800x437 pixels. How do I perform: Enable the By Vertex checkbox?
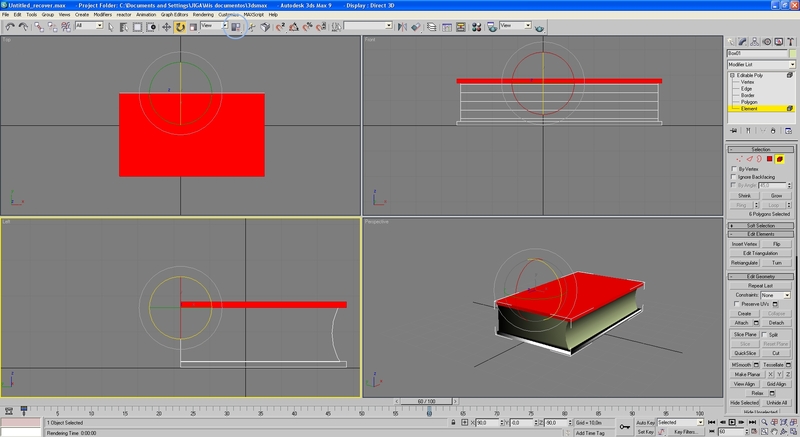pos(734,169)
